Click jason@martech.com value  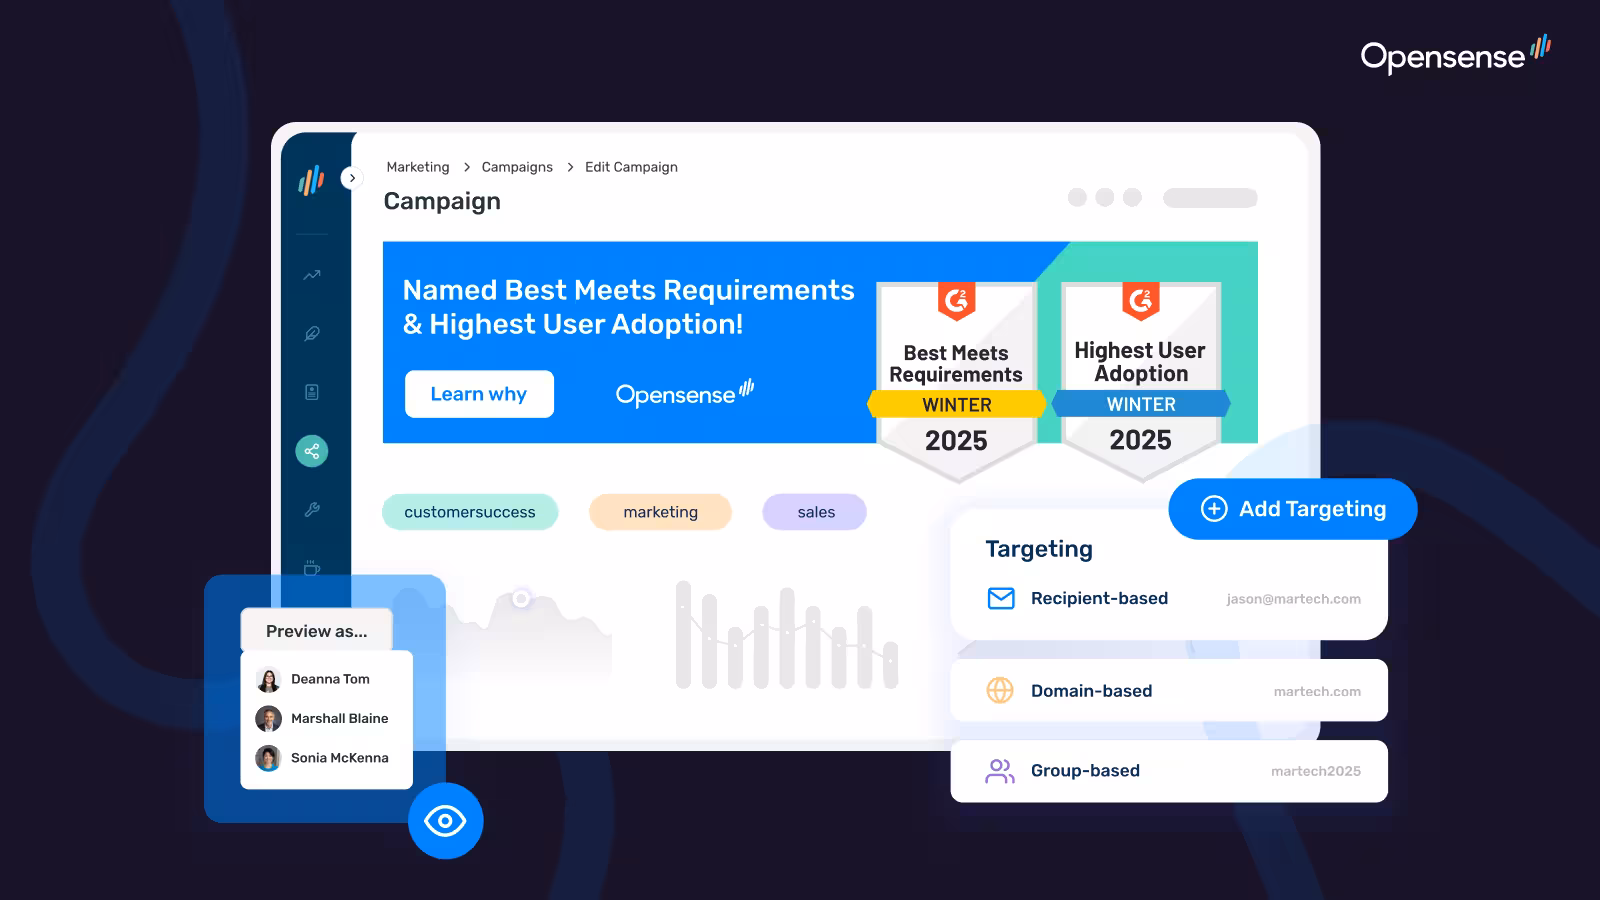point(1294,599)
